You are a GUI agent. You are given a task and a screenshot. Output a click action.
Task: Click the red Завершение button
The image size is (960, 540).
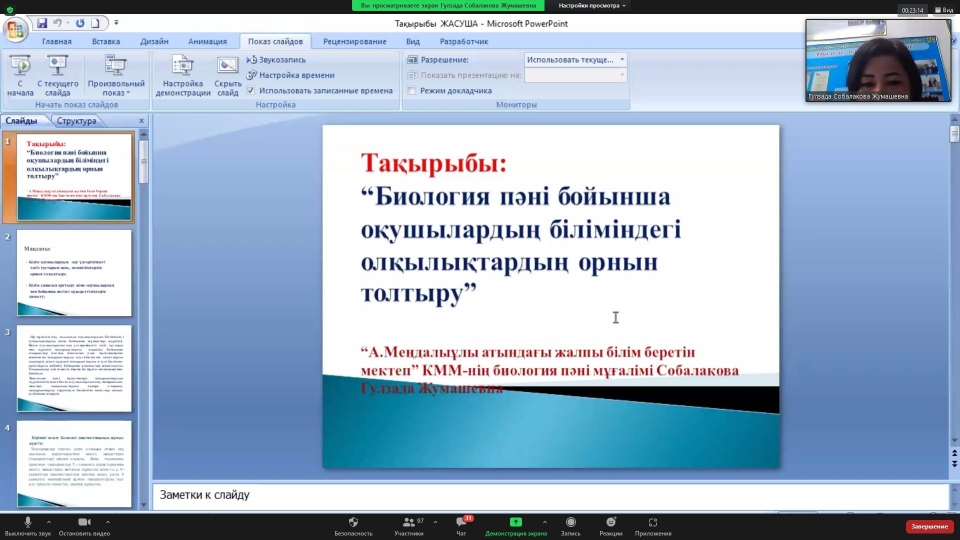pyautogui.click(x=928, y=526)
